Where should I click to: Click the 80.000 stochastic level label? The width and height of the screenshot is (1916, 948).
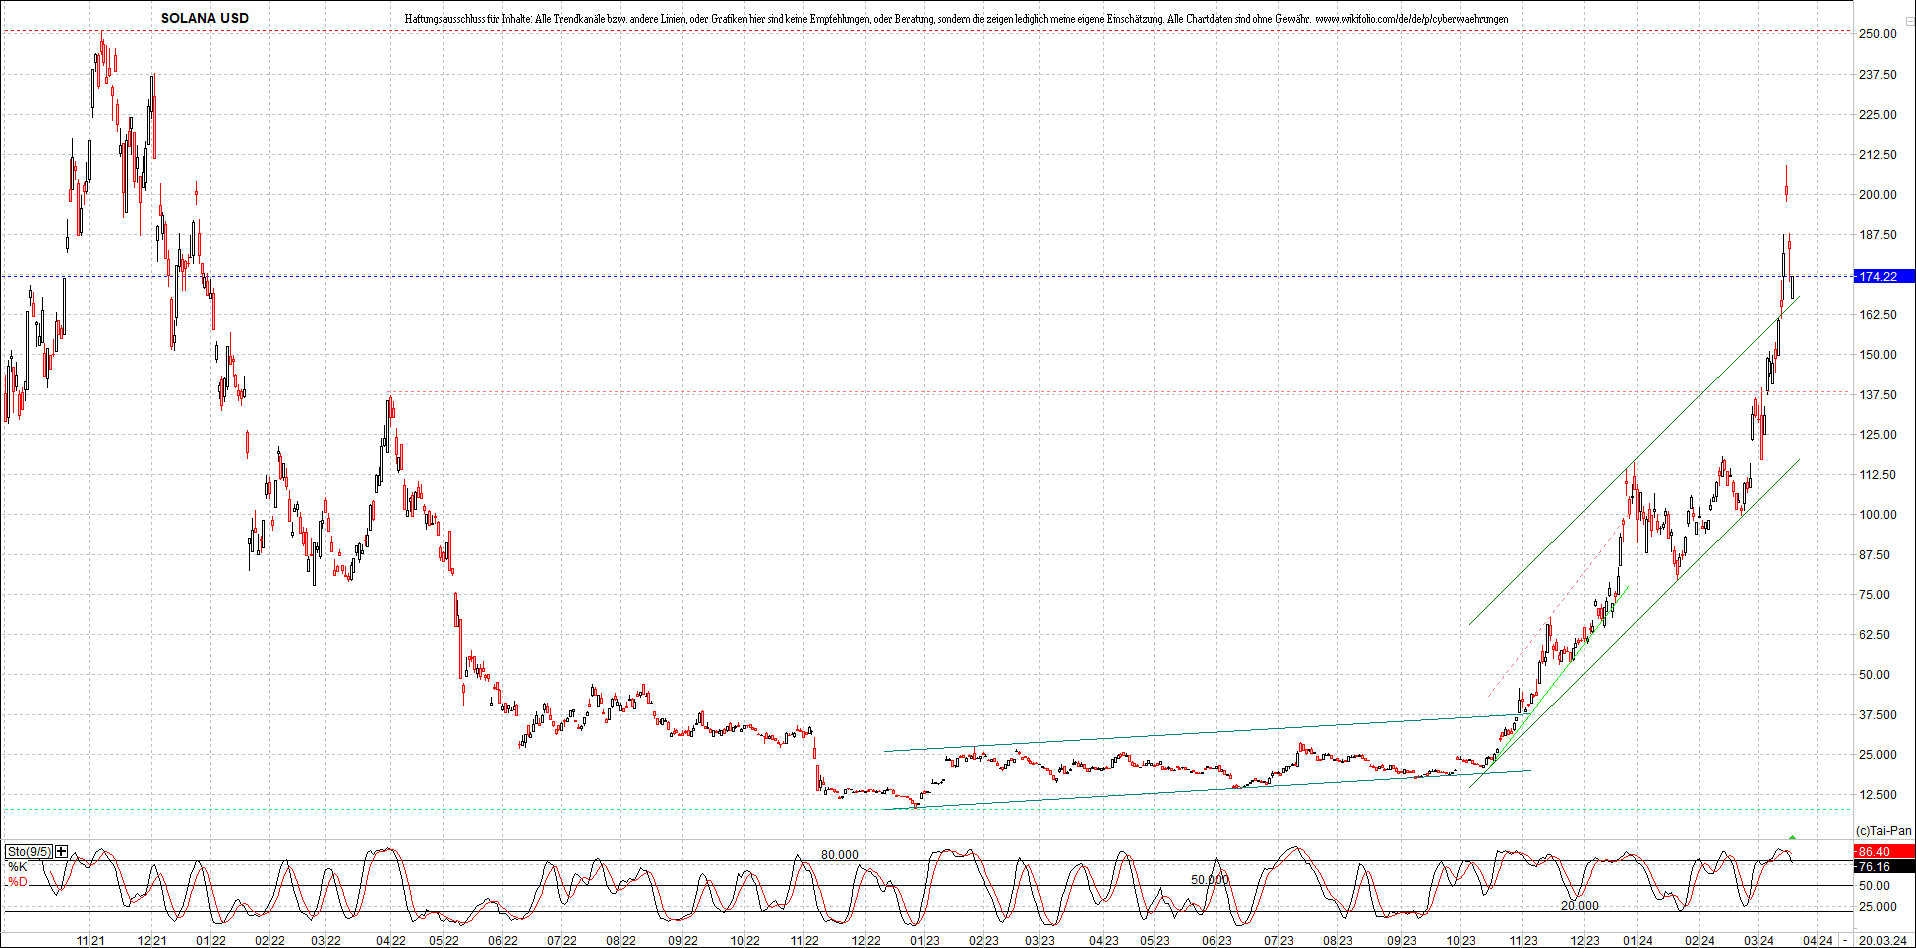tap(840, 855)
